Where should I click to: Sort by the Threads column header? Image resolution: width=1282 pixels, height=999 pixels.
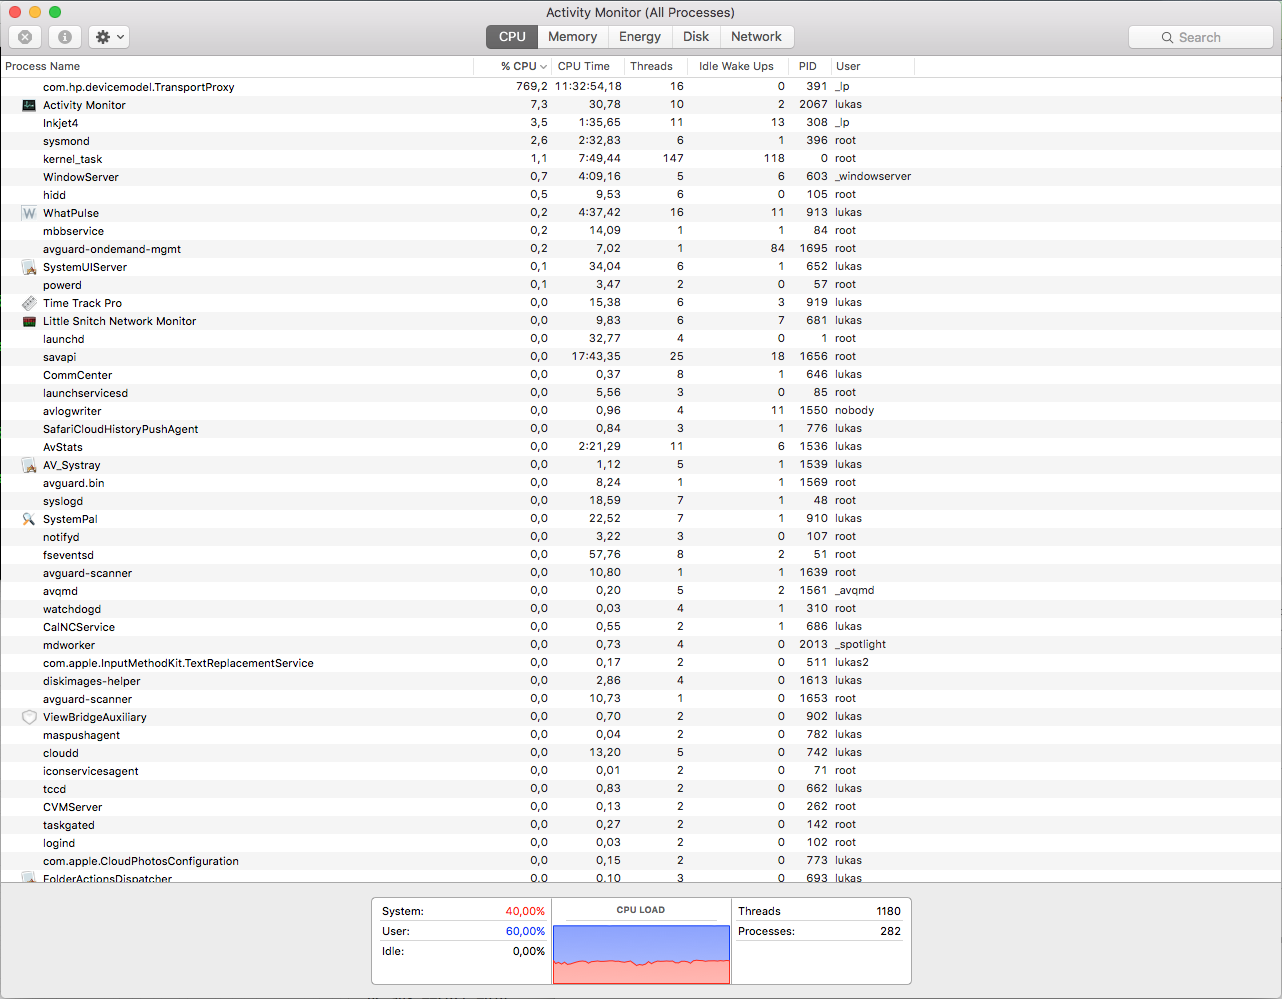coord(651,66)
